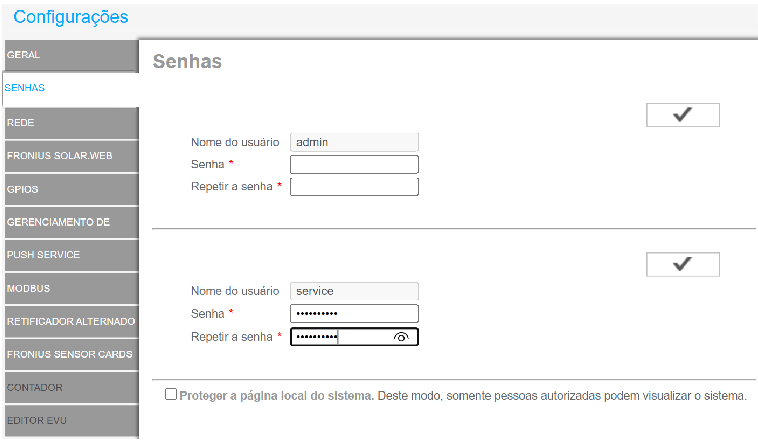Click the service username field
758x441 pixels.
click(x=354, y=291)
